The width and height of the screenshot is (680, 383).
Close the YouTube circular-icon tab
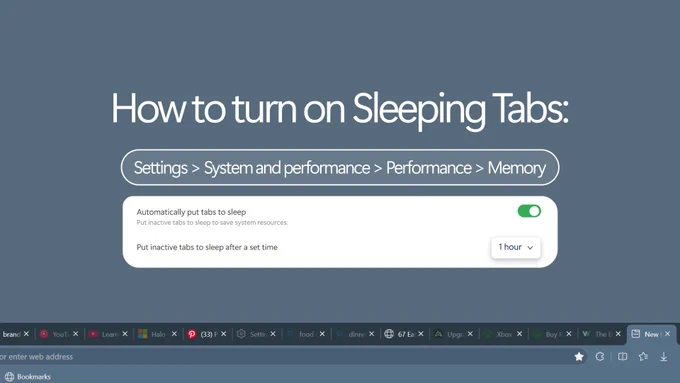76,334
